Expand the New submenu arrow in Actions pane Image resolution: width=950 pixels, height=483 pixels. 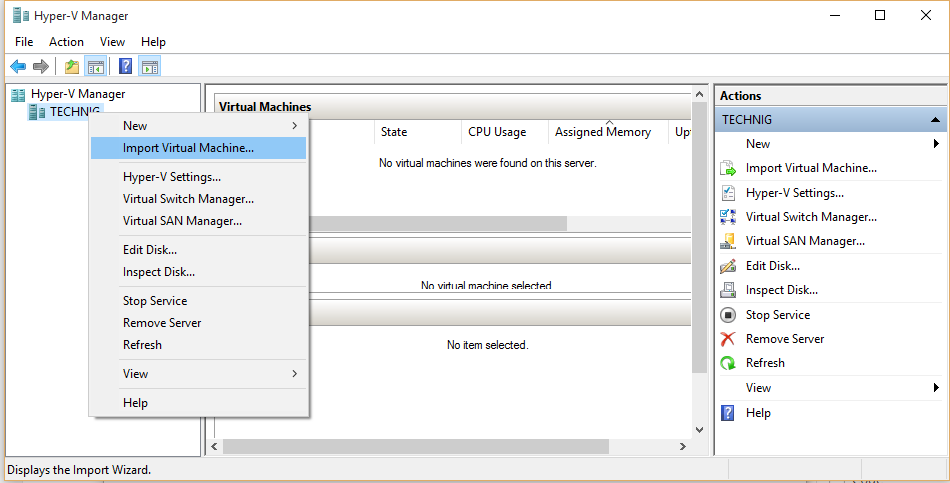tap(936, 144)
